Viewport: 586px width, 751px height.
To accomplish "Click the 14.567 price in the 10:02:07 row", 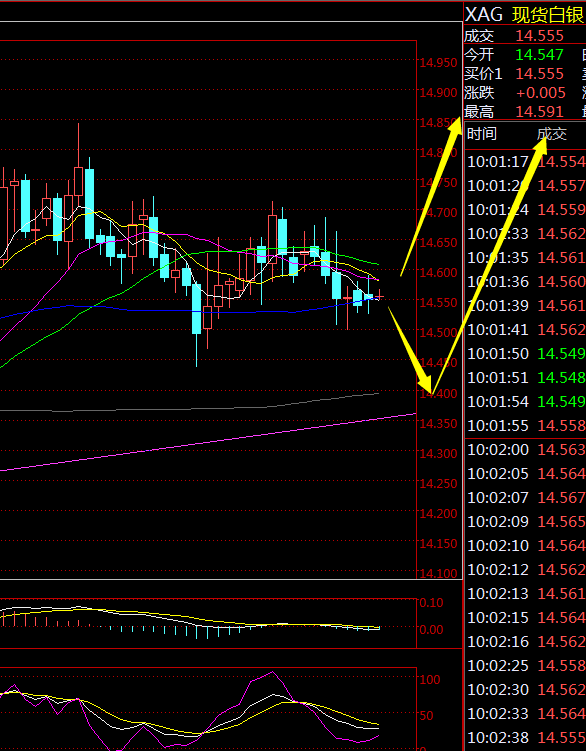I will pyautogui.click(x=561, y=497).
